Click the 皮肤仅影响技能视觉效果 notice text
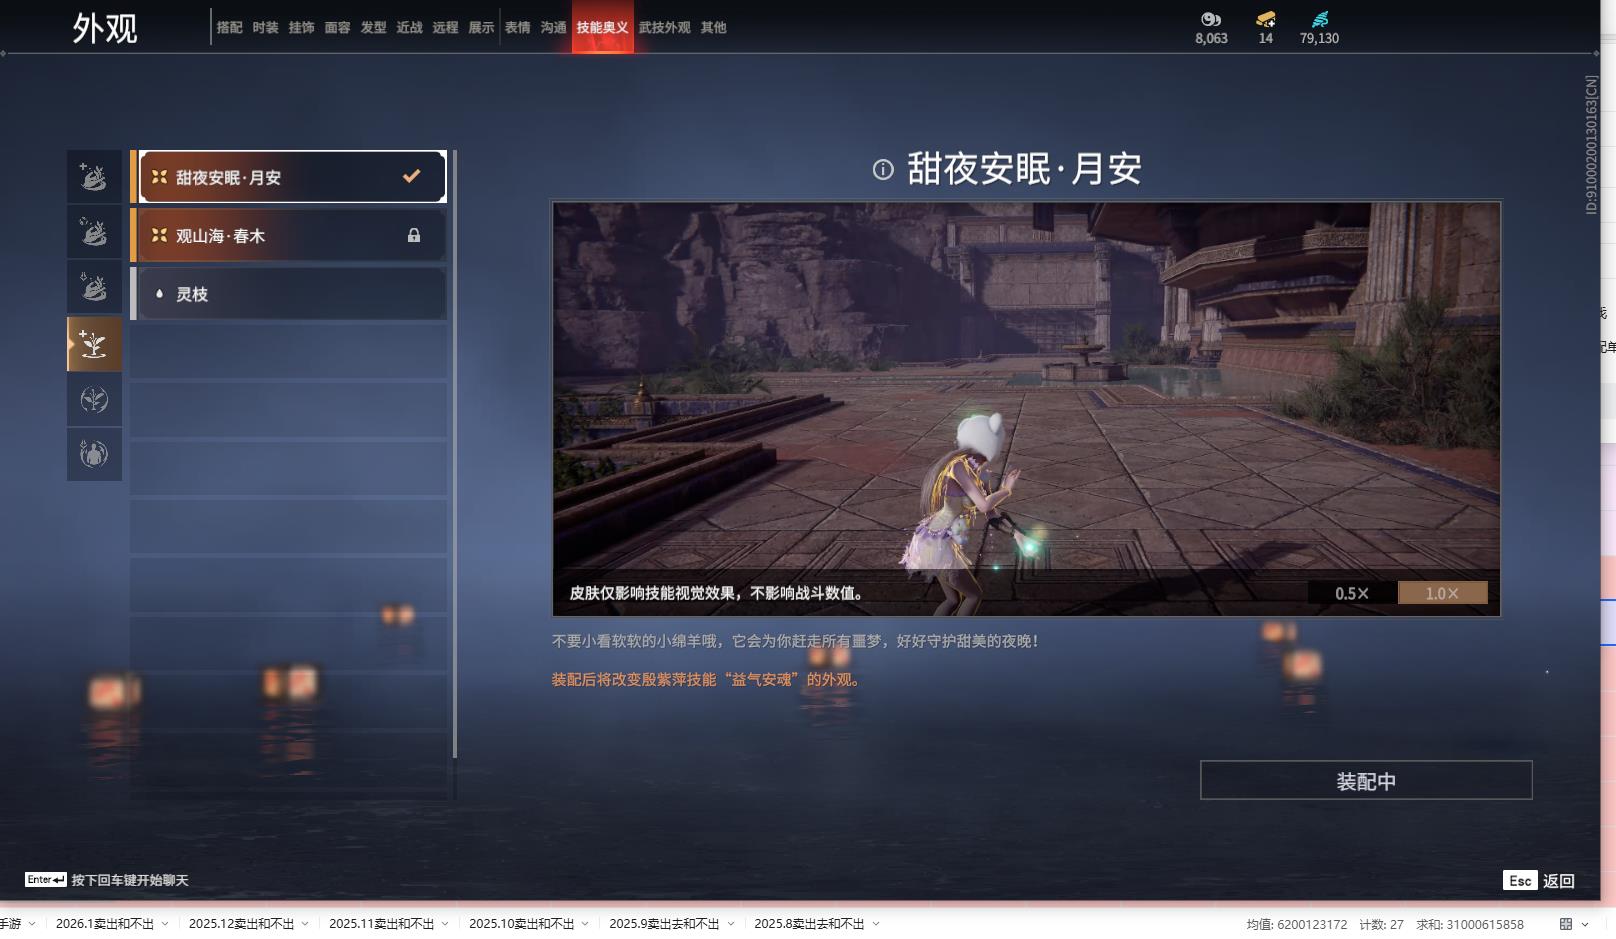 point(717,593)
